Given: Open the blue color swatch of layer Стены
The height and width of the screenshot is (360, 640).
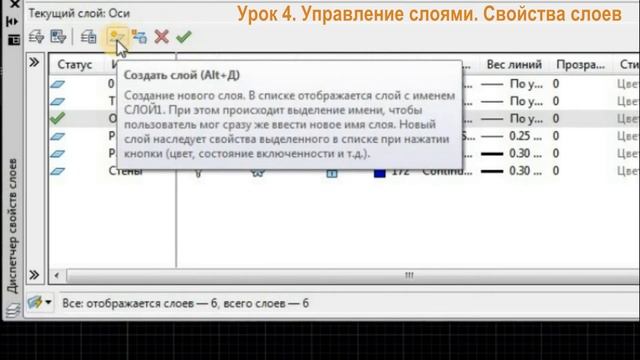Looking at the screenshot, I should (x=380, y=173).
